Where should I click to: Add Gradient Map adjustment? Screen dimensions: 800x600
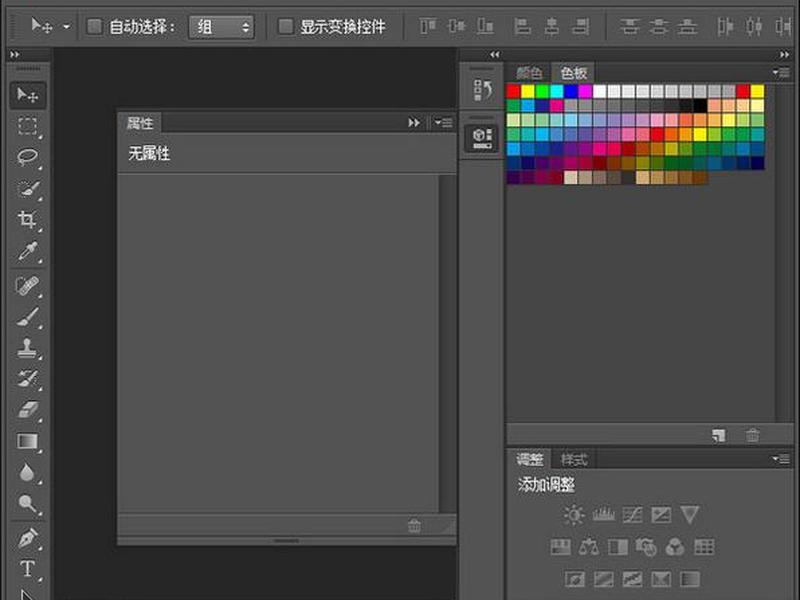pyautogui.click(x=690, y=579)
